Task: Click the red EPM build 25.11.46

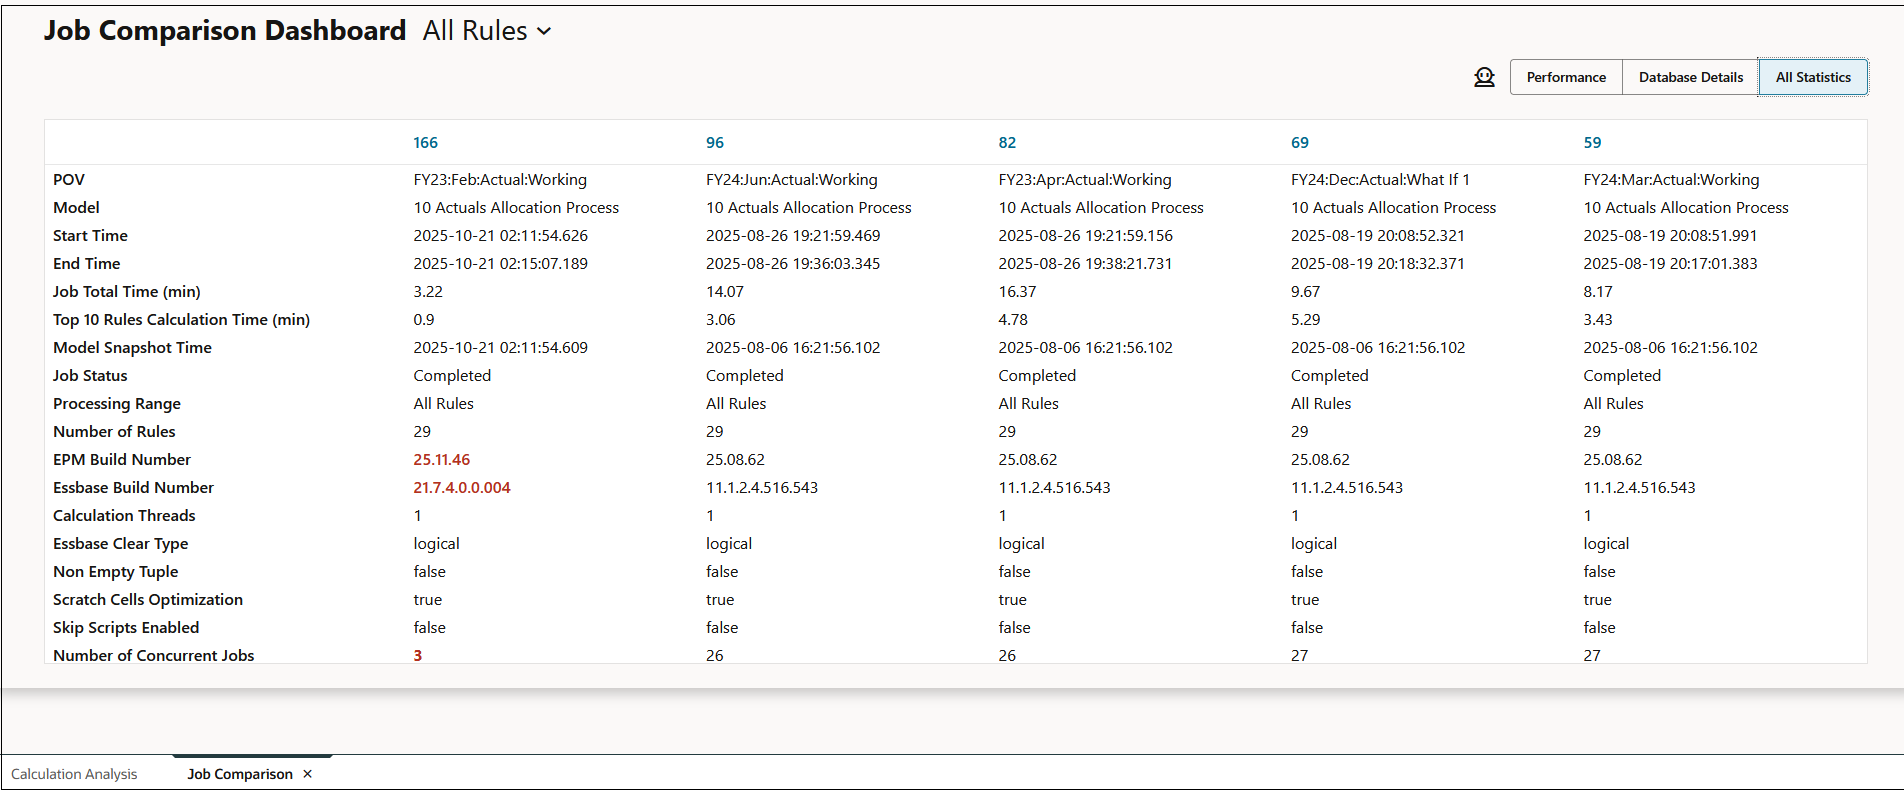Action: click(442, 460)
